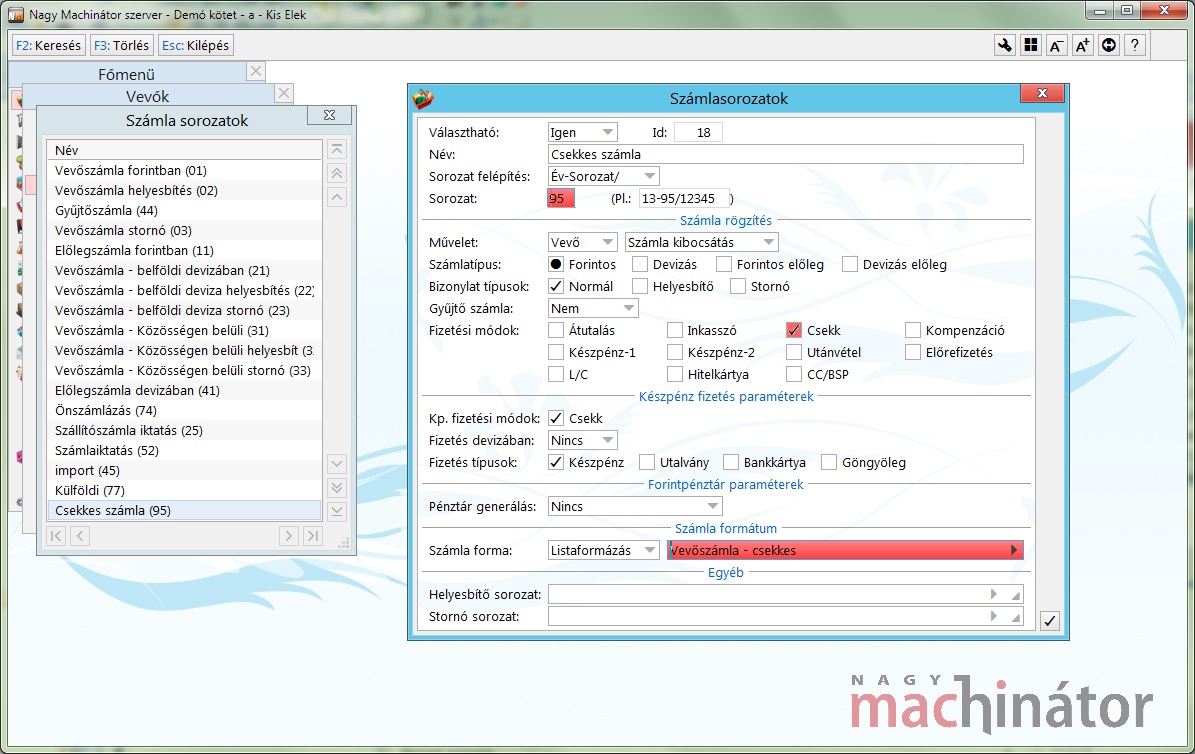Decrease font size with A- icon
Image resolution: width=1195 pixels, height=754 pixels.
click(x=1056, y=45)
